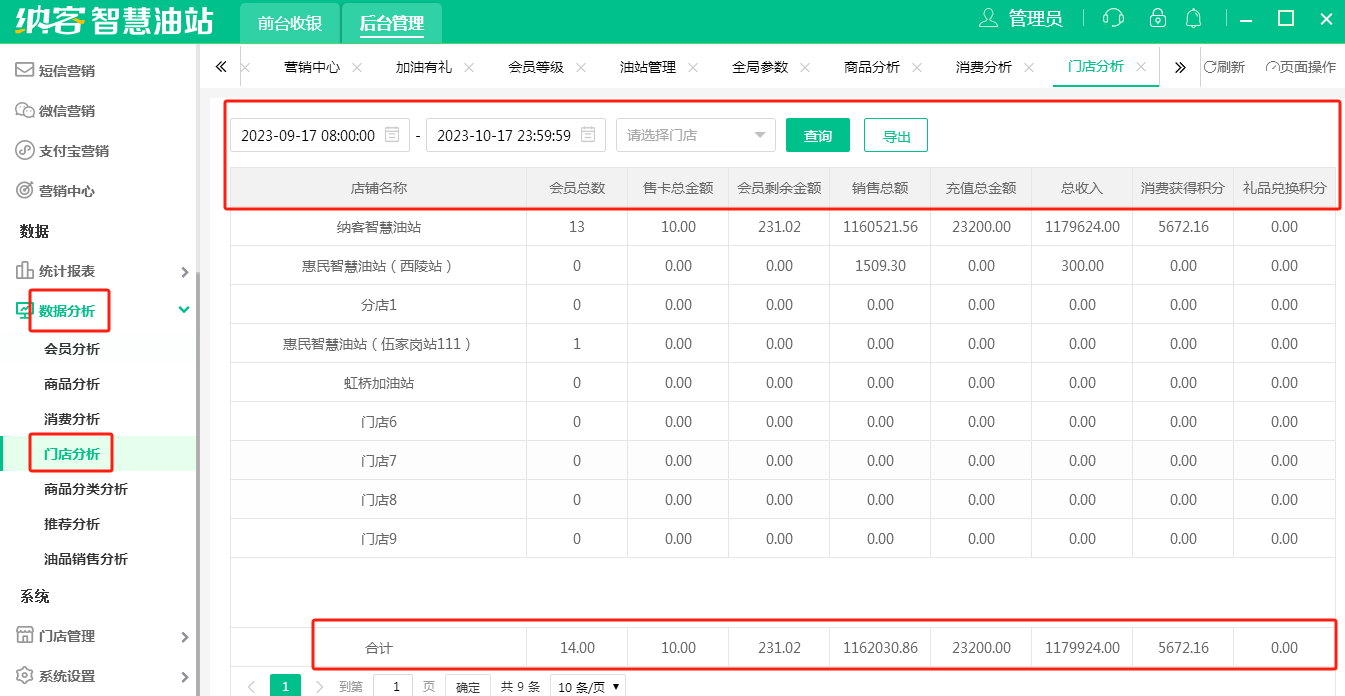Open the 请选择门店 store dropdown

pyautogui.click(x=695, y=135)
